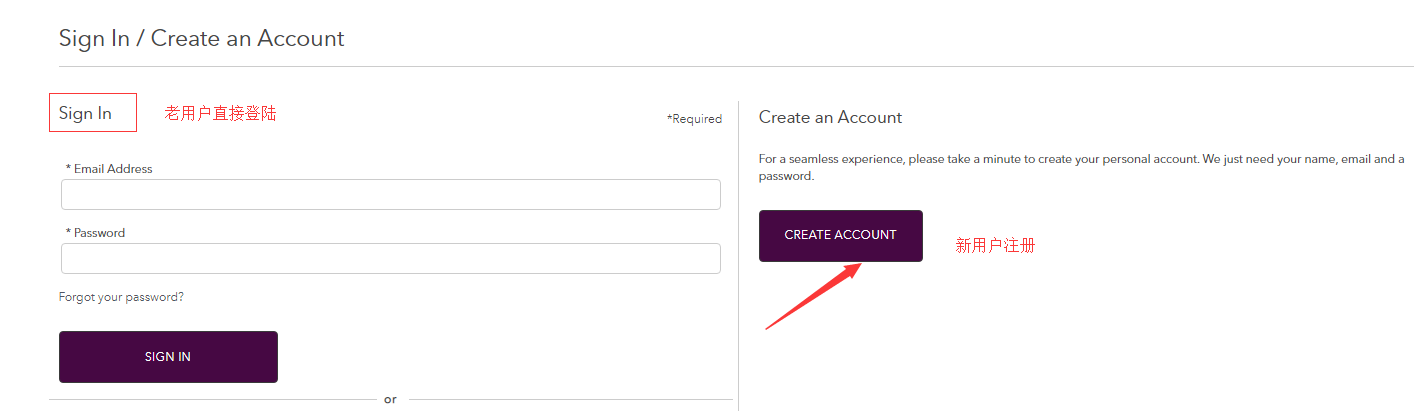The height and width of the screenshot is (411, 1414).
Task: Click the horizontal line left of 'or'
Action: [210, 400]
